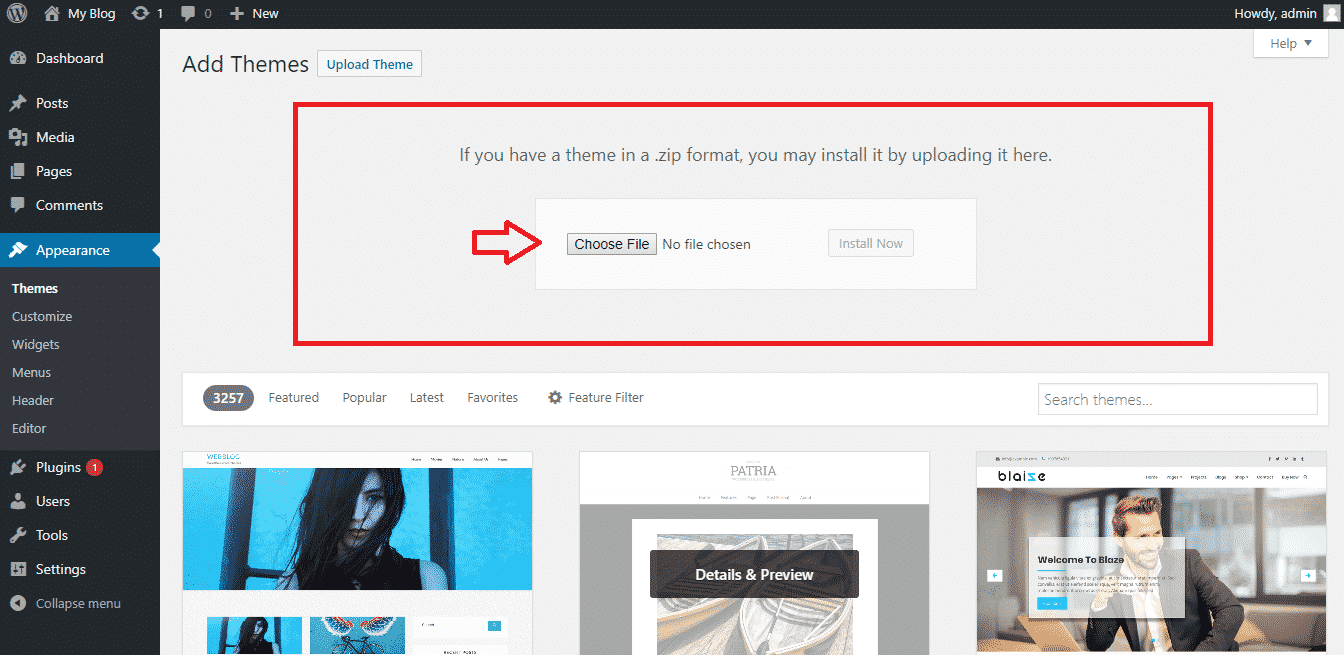
Task: Click the Pages icon in the sidebar
Action: tap(18, 171)
